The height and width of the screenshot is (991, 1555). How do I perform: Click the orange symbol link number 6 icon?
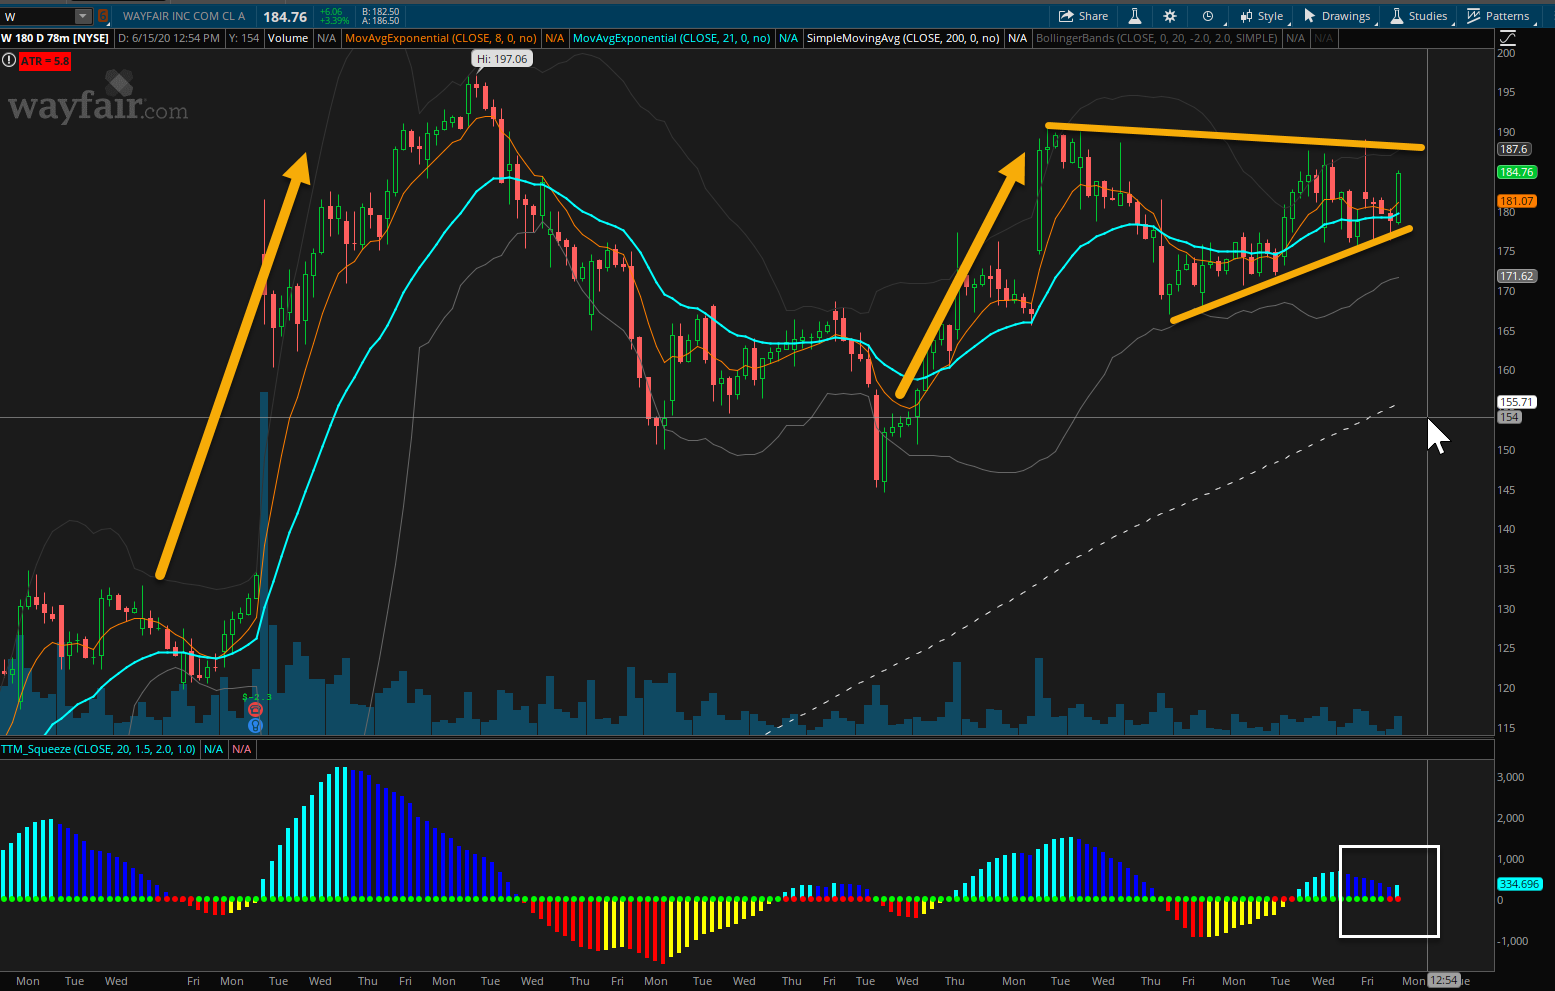click(x=103, y=16)
